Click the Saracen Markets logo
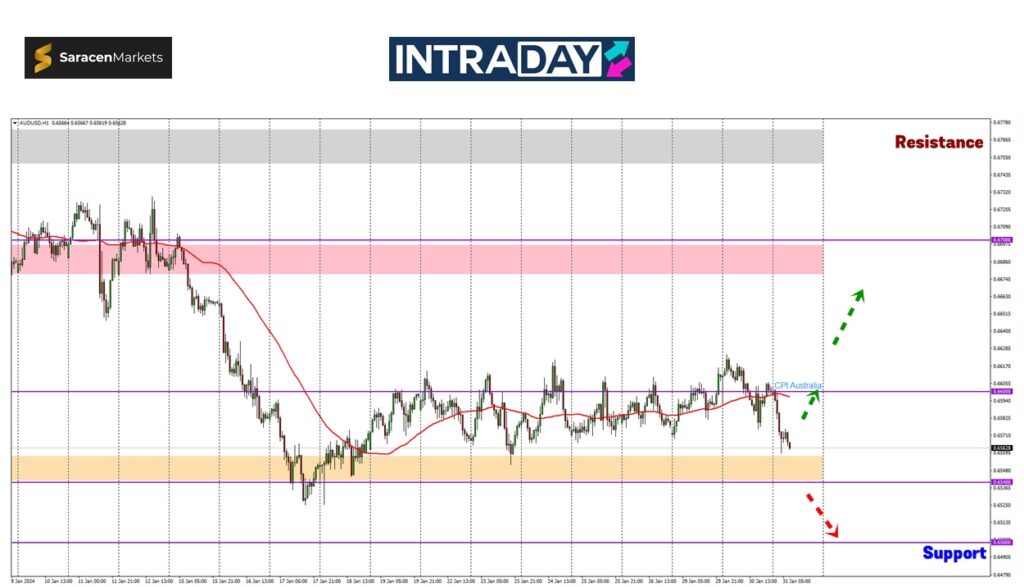 pos(98,58)
